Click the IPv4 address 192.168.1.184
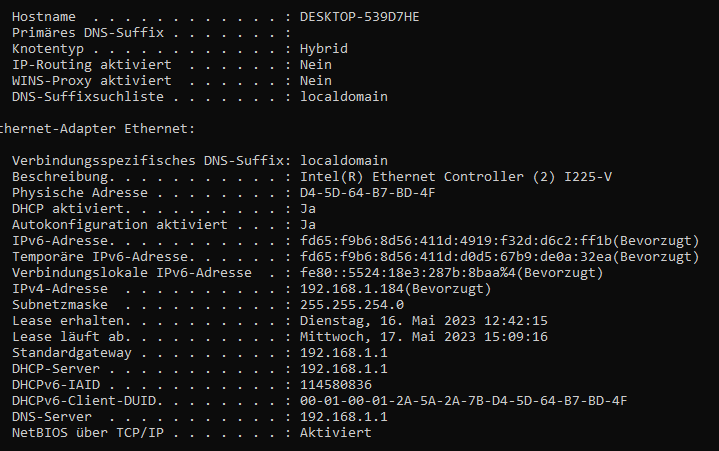The height and width of the screenshot is (451, 719). [354, 288]
